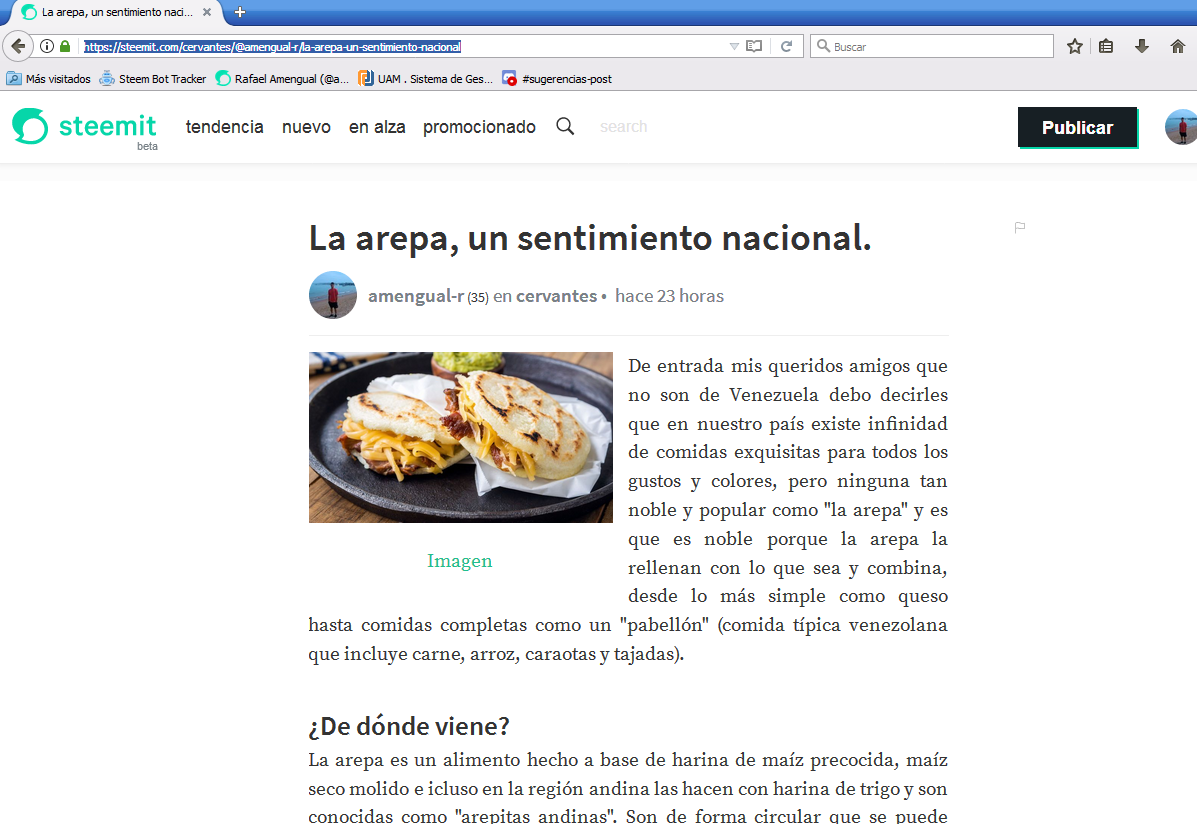Go to en alza section
1197x824 pixels.
point(377,127)
